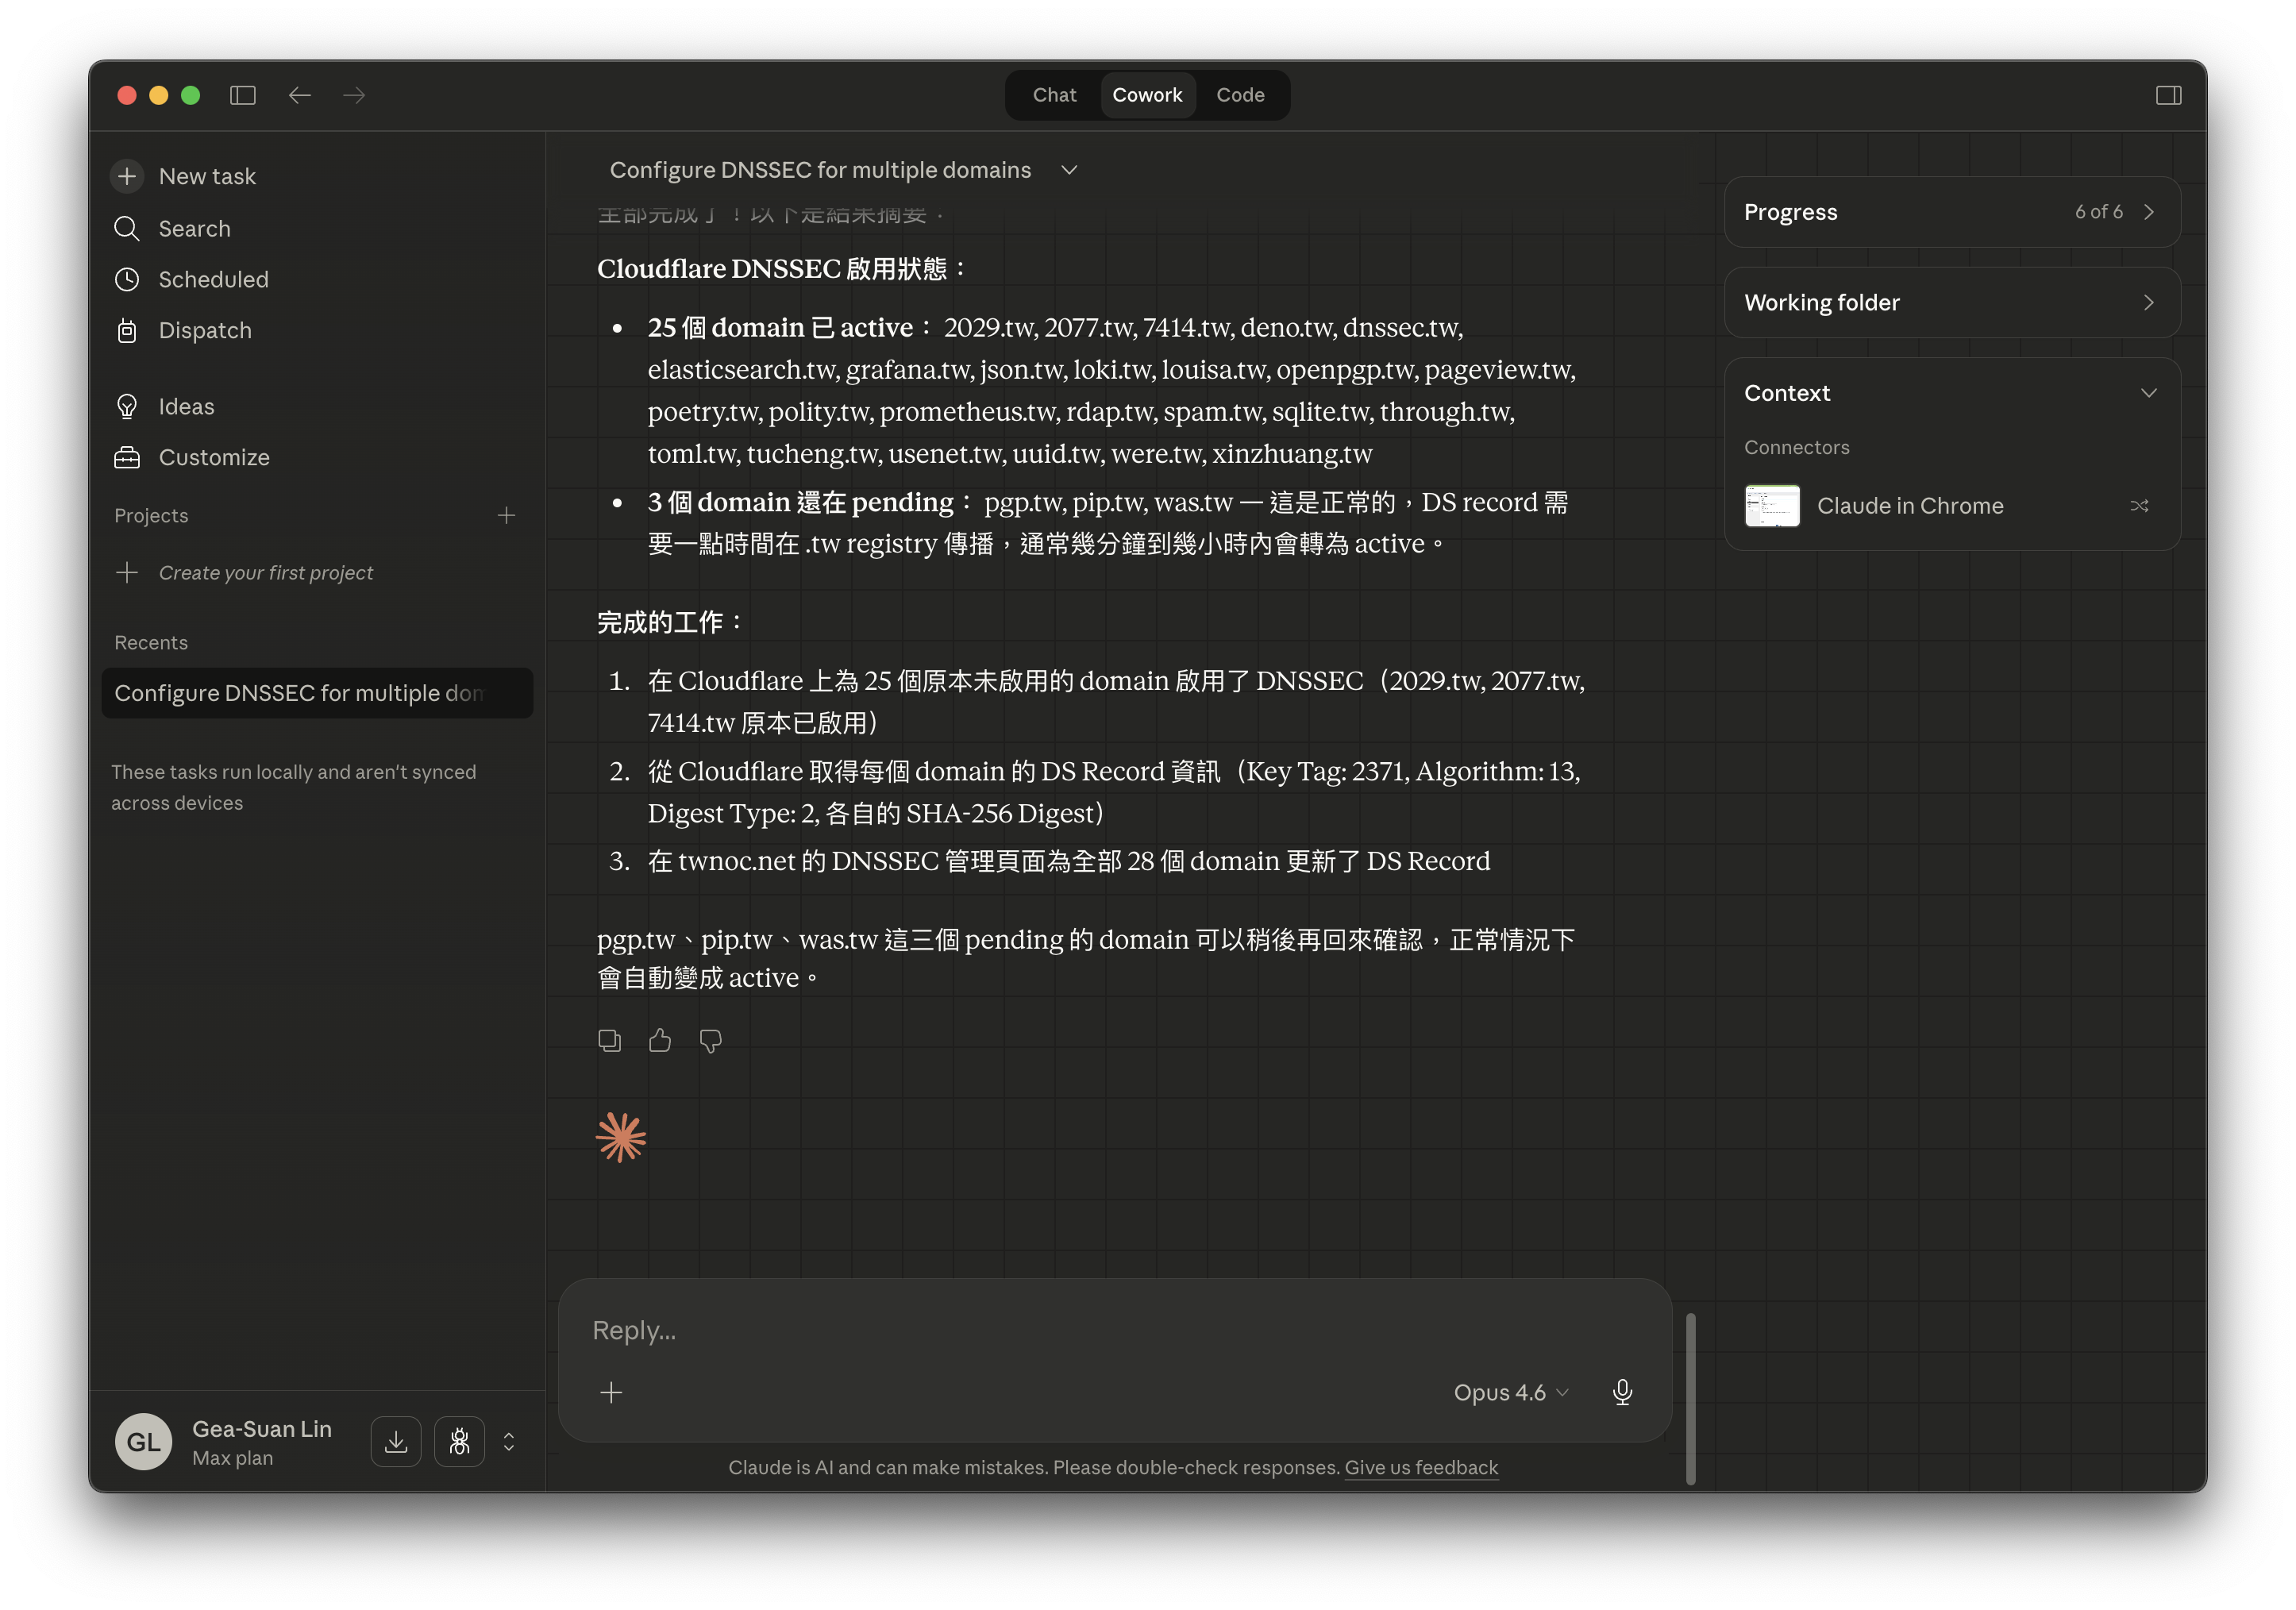
Task: Click the GL avatar
Action: pyautogui.click(x=143, y=1441)
